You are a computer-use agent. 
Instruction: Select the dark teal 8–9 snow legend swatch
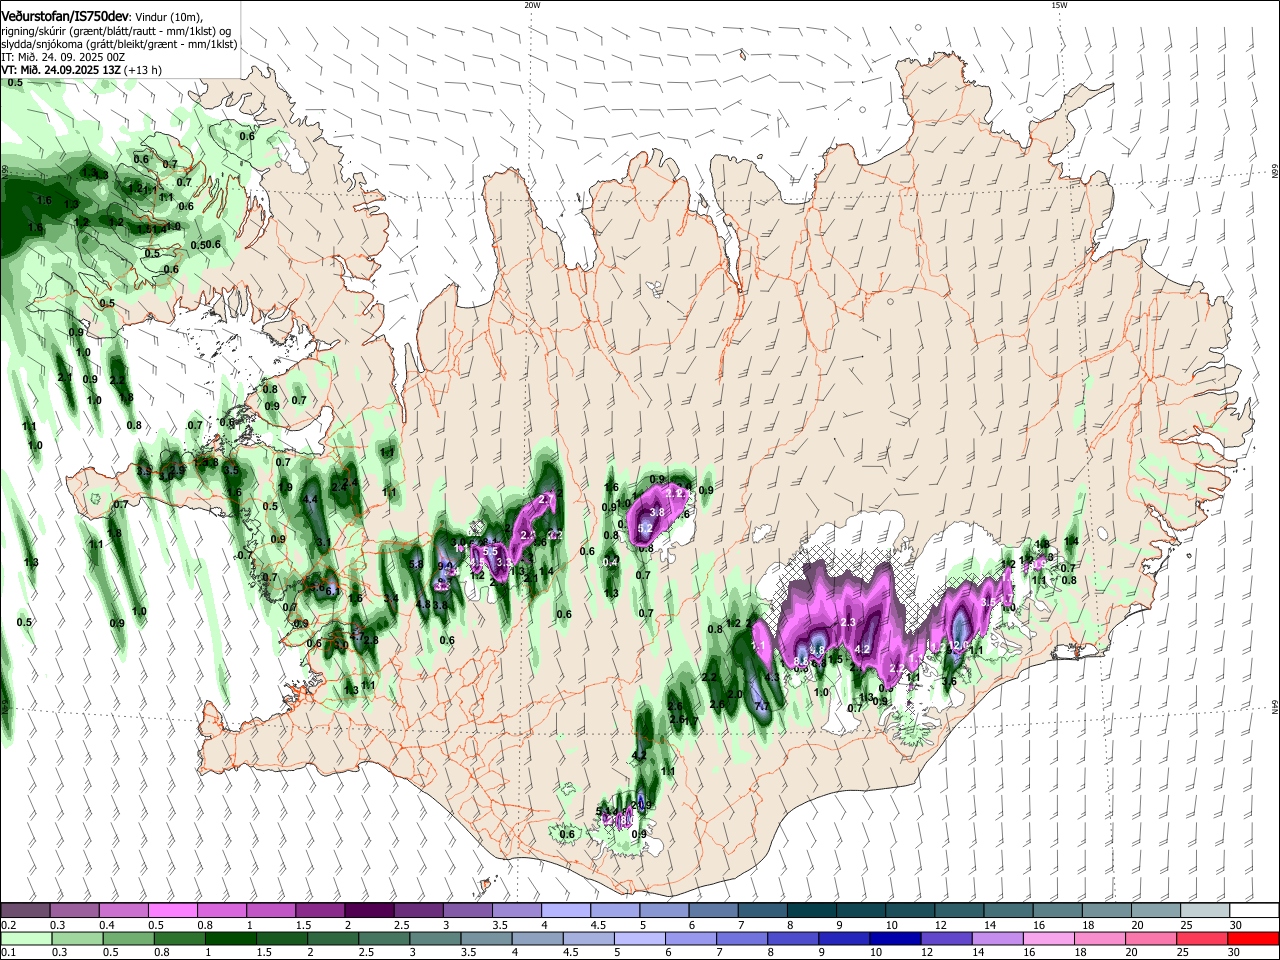tap(812, 911)
